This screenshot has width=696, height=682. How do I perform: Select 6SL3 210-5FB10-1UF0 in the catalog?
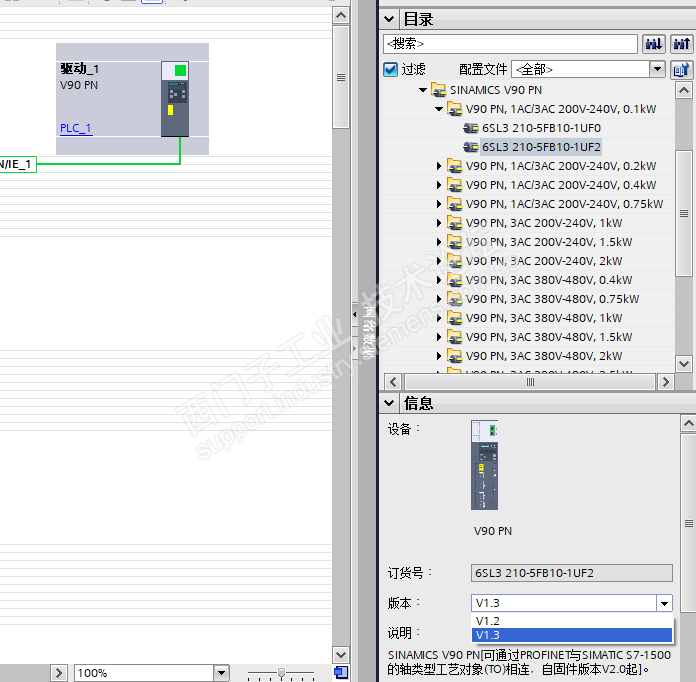(541, 128)
